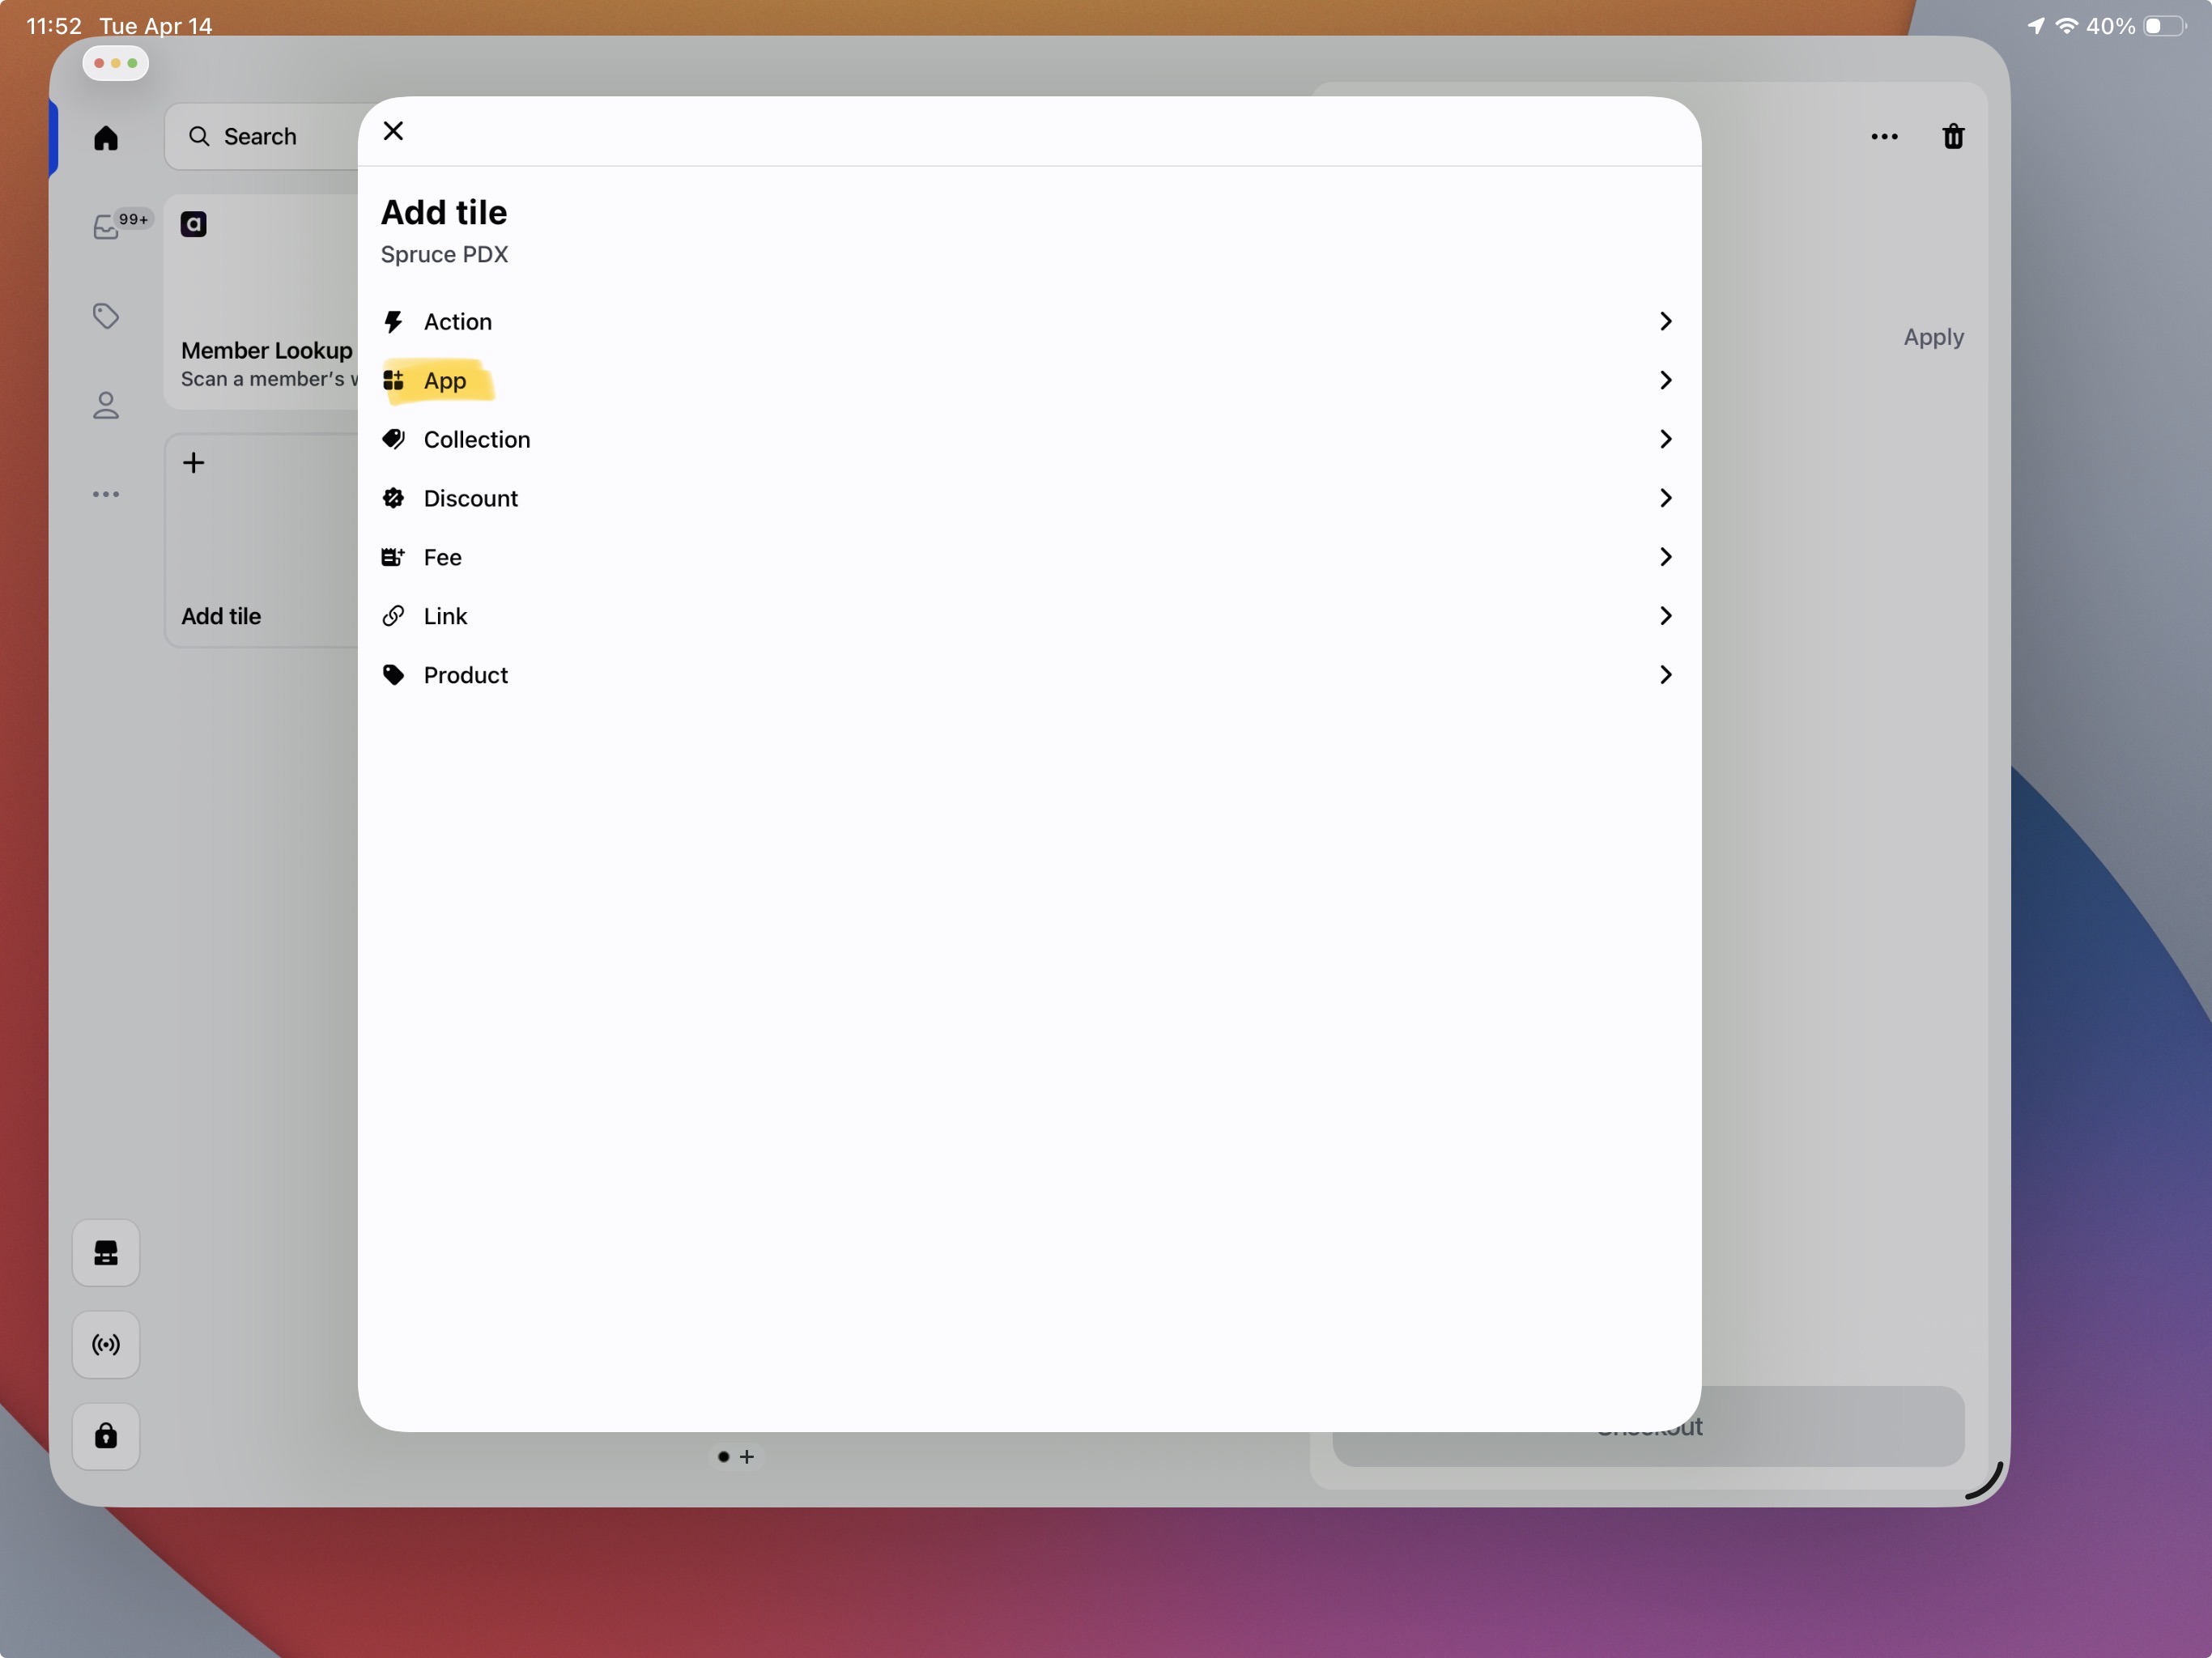Expand the Collection tile options
This screenshot has height=1658, width=2212.
click(x=1028, y=439)
